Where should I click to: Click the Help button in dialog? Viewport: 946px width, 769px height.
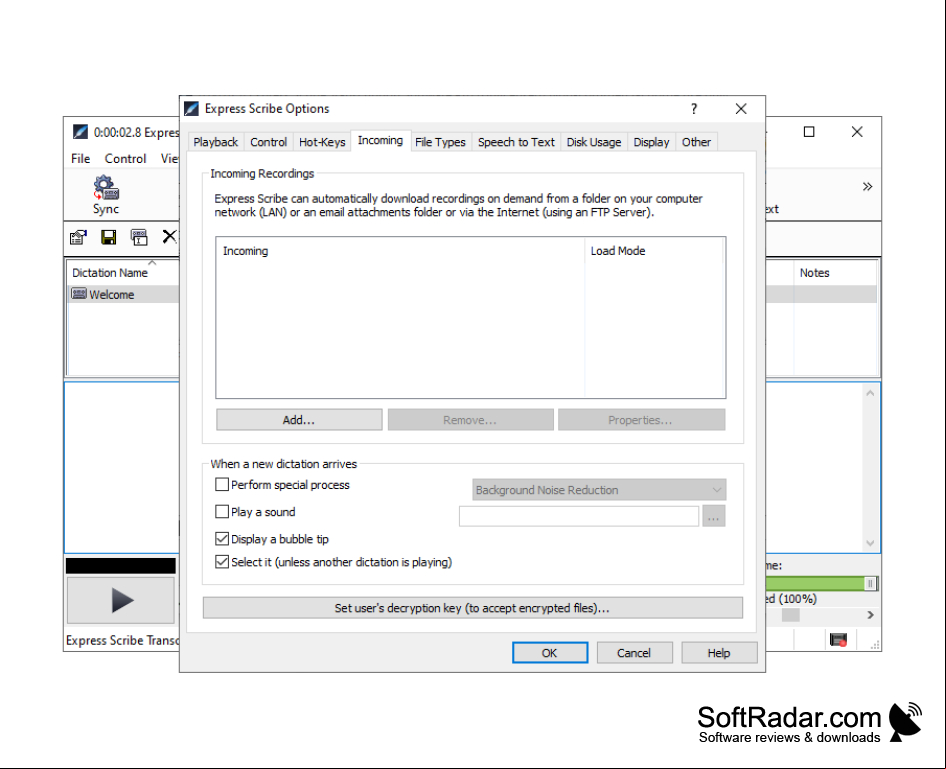(x=719, y=653)
